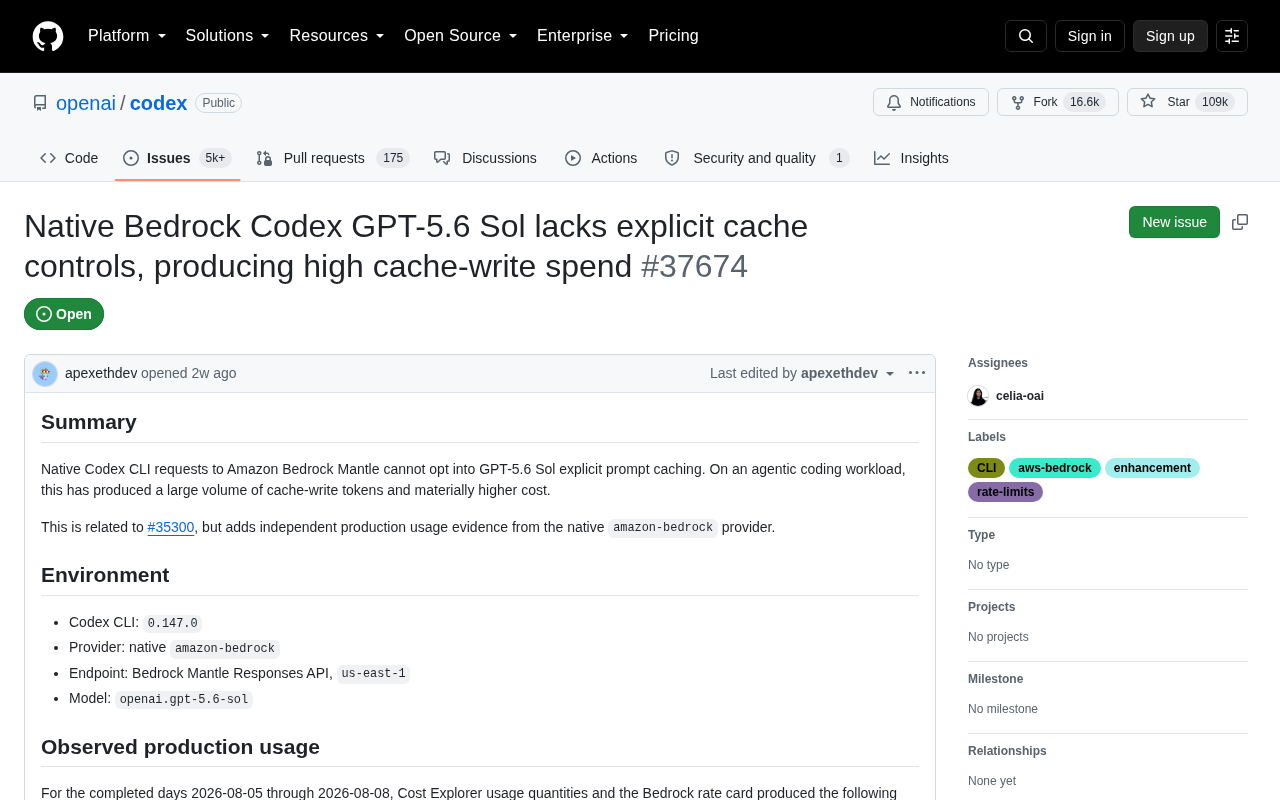Expand the Enterprise menu
The height and width of the screenshot is (800, 1280).
(x=583, y=36)
